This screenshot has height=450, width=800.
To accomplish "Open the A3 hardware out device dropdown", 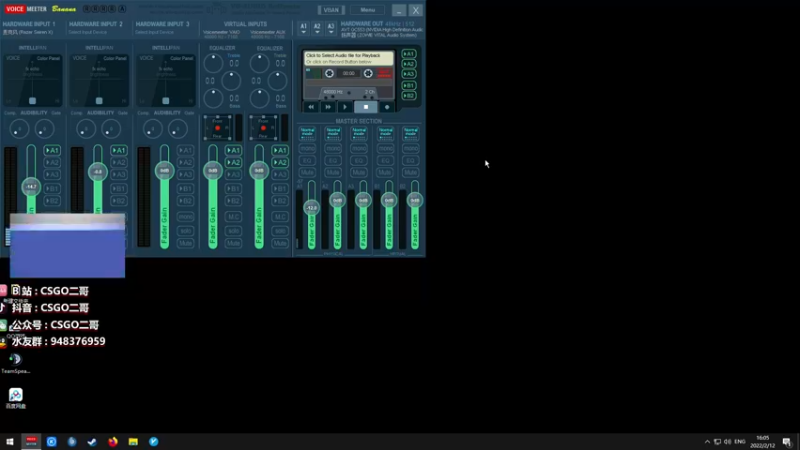I will (331, 28).
